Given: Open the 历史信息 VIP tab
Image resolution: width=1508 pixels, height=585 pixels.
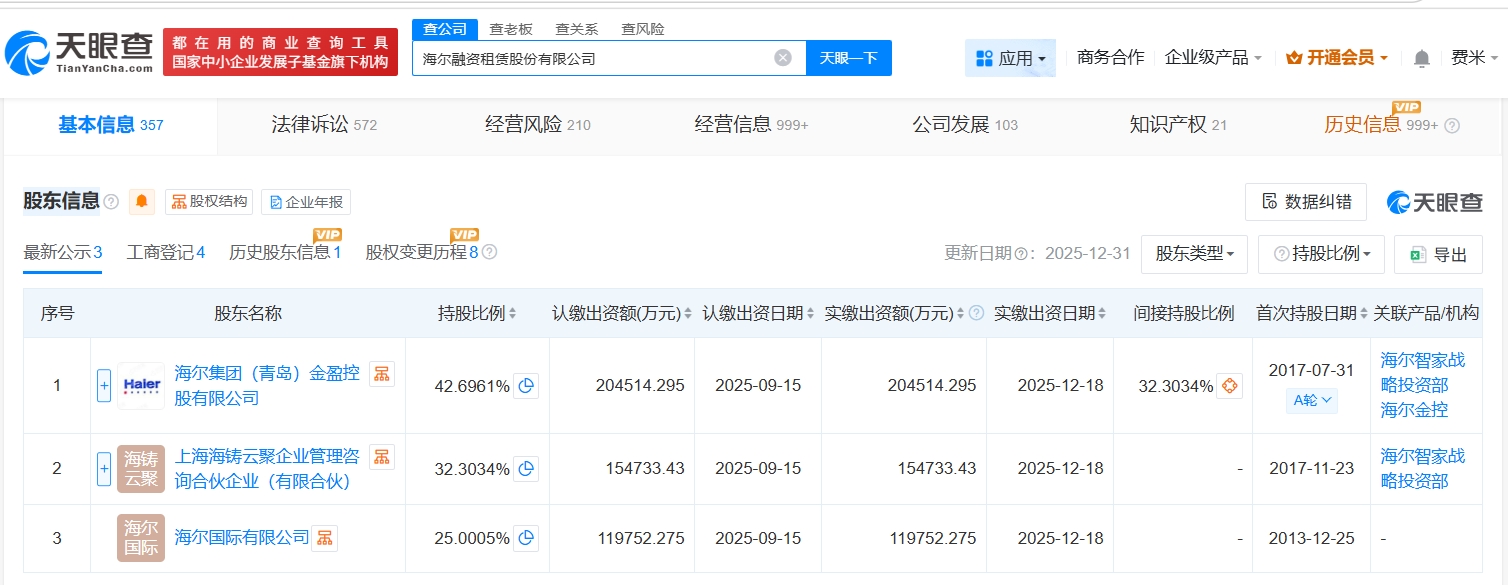Looking at the screenshot, I should click(x=1381, y=125).
